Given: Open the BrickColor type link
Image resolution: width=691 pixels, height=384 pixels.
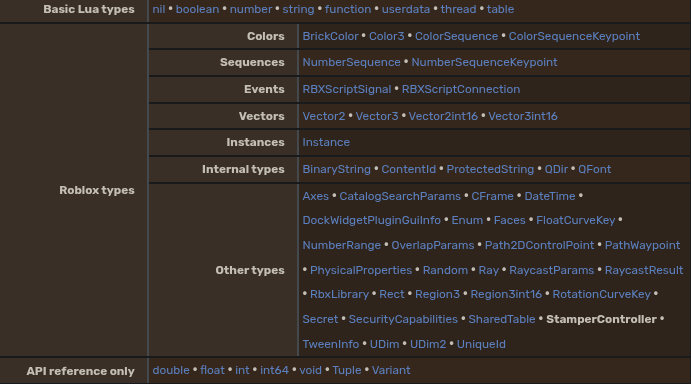Looking at the screenshot, I should click(x=331, y=36).
